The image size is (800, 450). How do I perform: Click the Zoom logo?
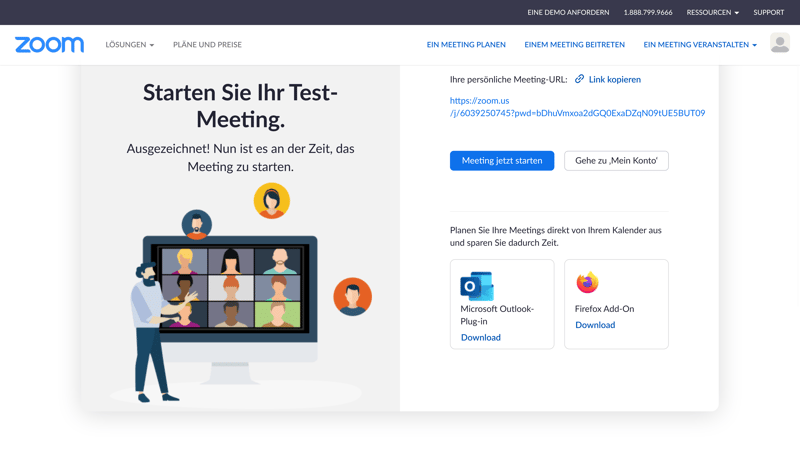point(49,45)
